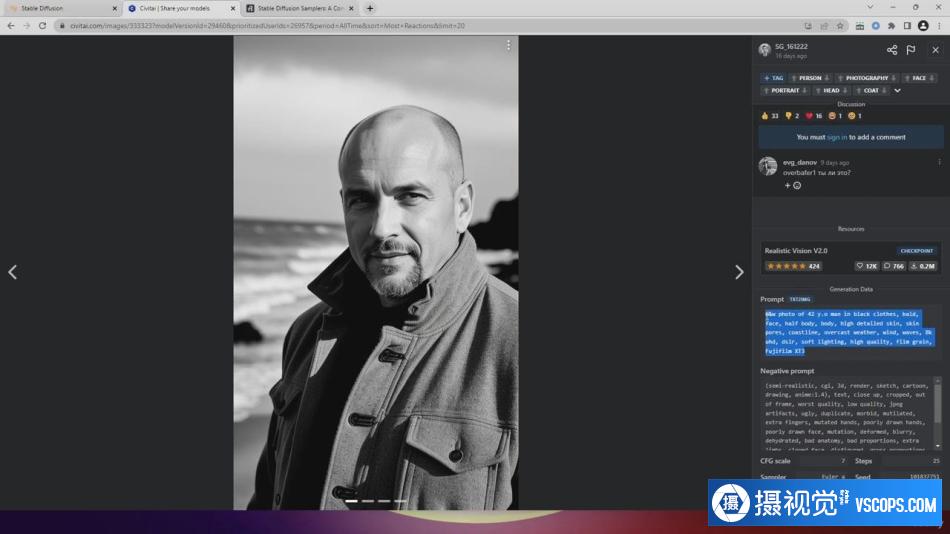Upvote the PORTRAIT tag
The width and height of the screenshot is (950, 534).
(766, 90)
